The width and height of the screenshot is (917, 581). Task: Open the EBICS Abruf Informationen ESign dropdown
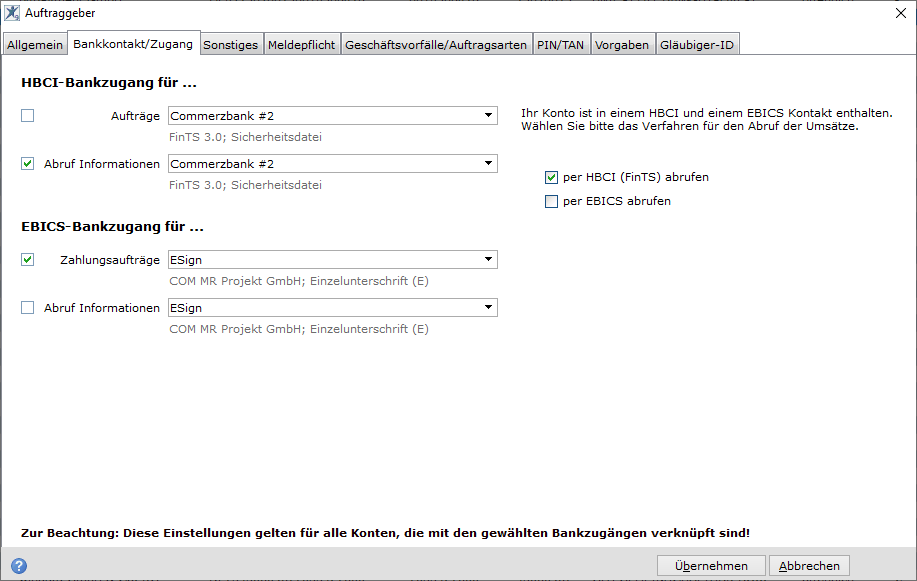(333, 308)
